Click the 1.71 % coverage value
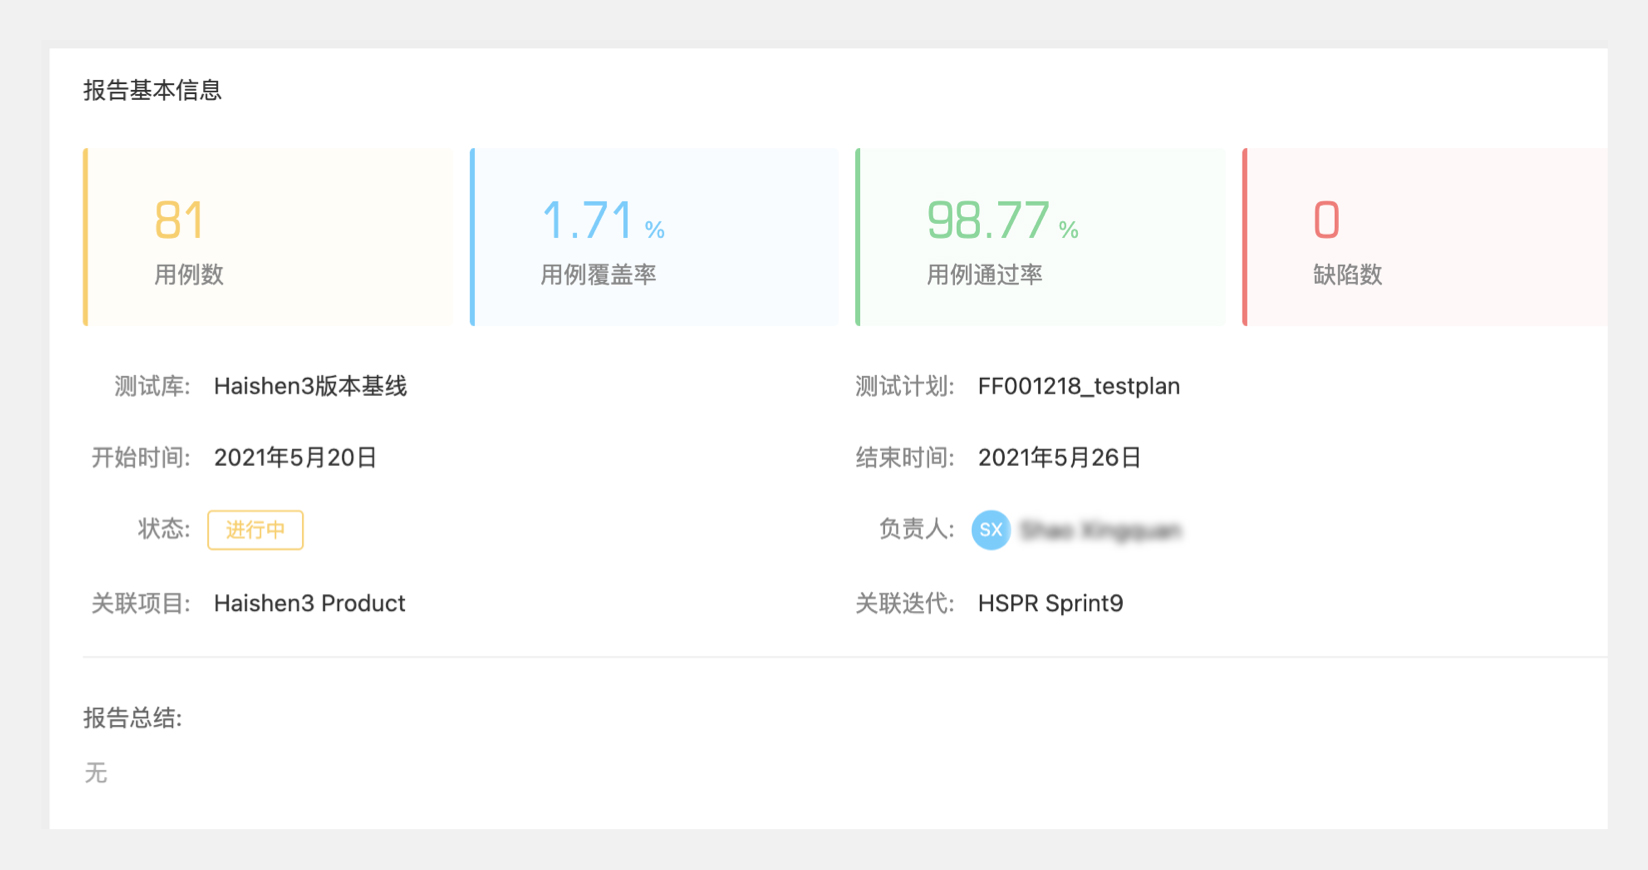The width and height of the screenshot is (1648, 870). tap(602, 222)
